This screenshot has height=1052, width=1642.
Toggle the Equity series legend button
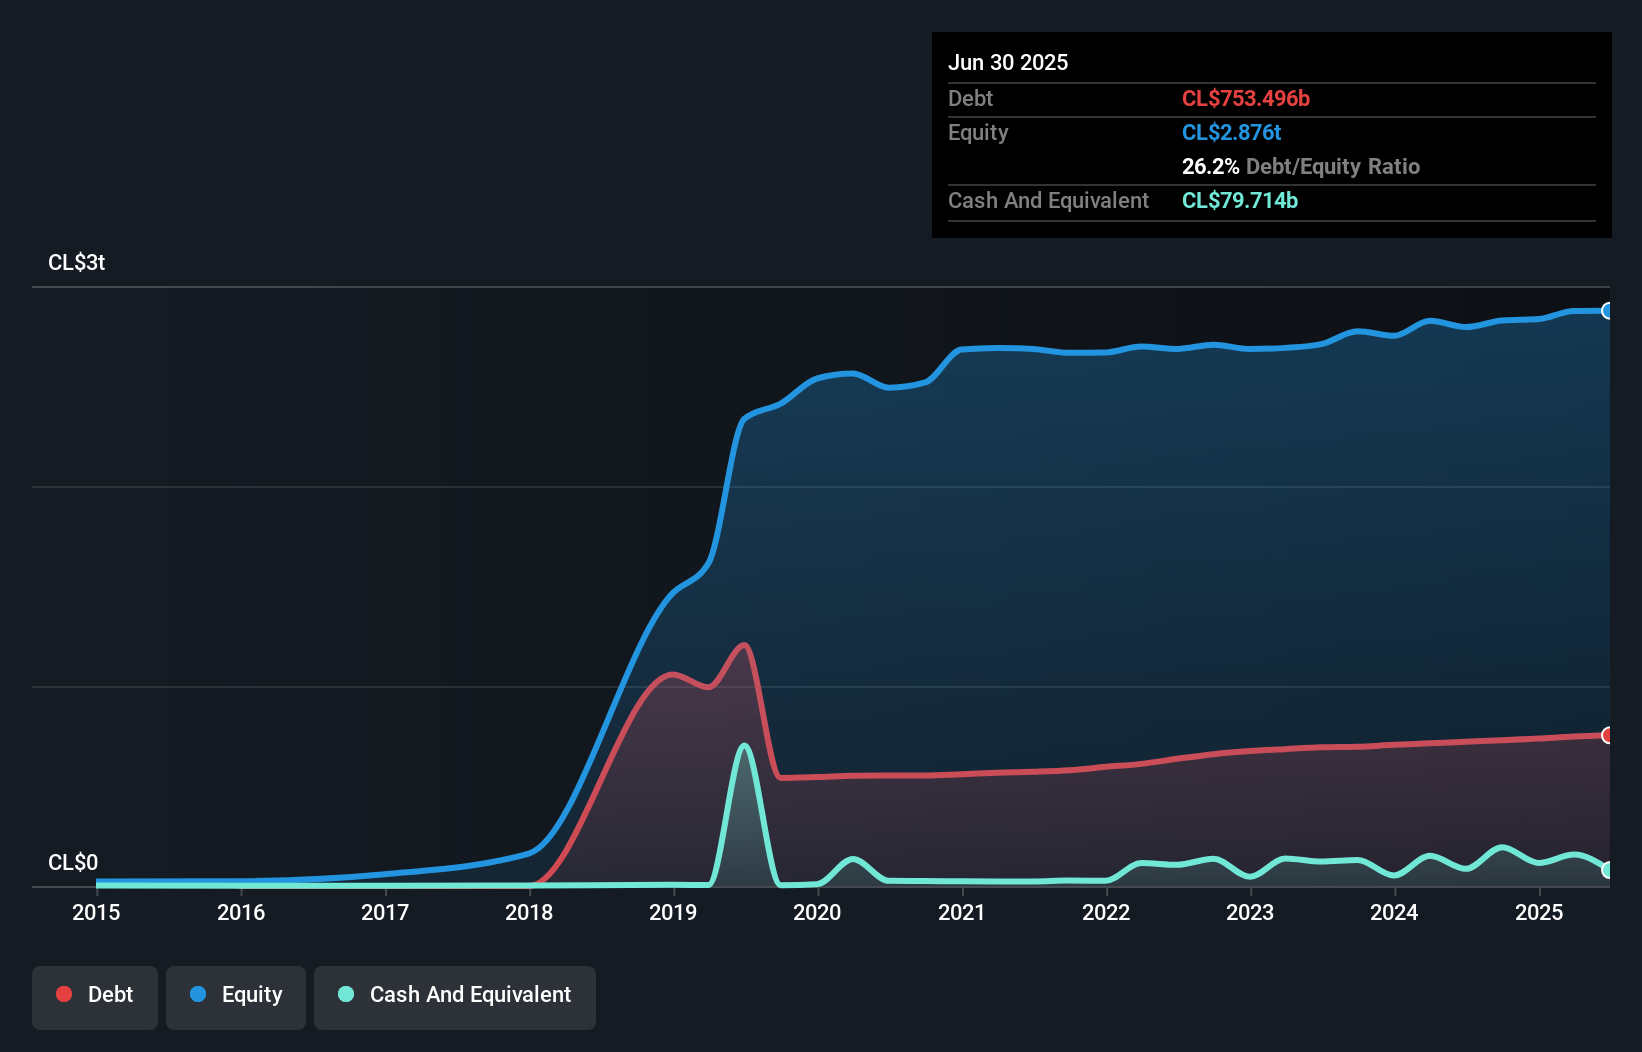[236, 997]
